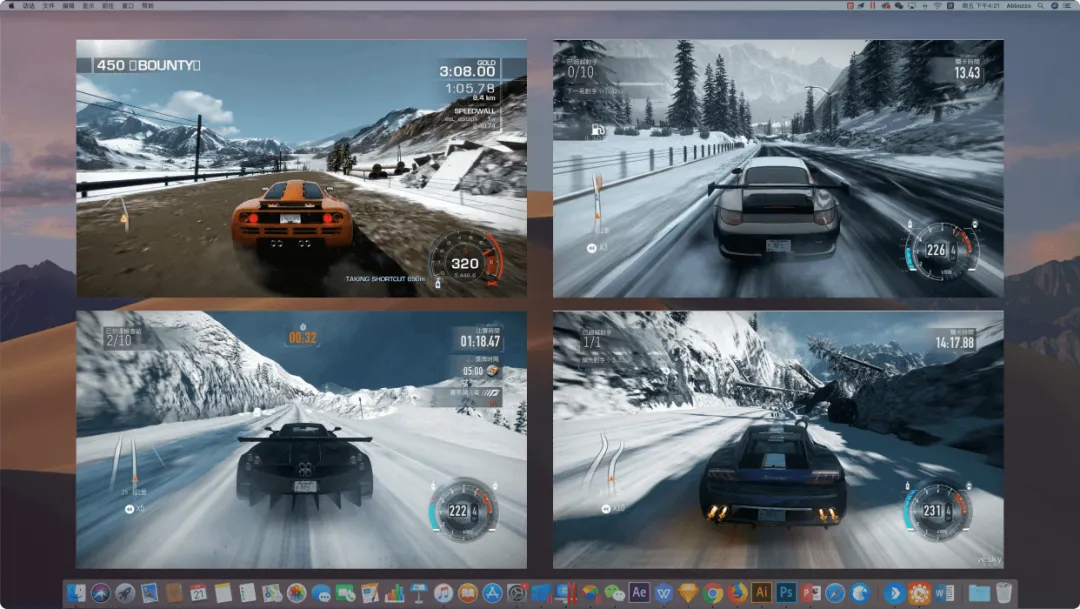This screenshot has width=1080, height=609.
Task: Open the blue folder in dock
Action: pyautogui.click(x=979, y=592)
